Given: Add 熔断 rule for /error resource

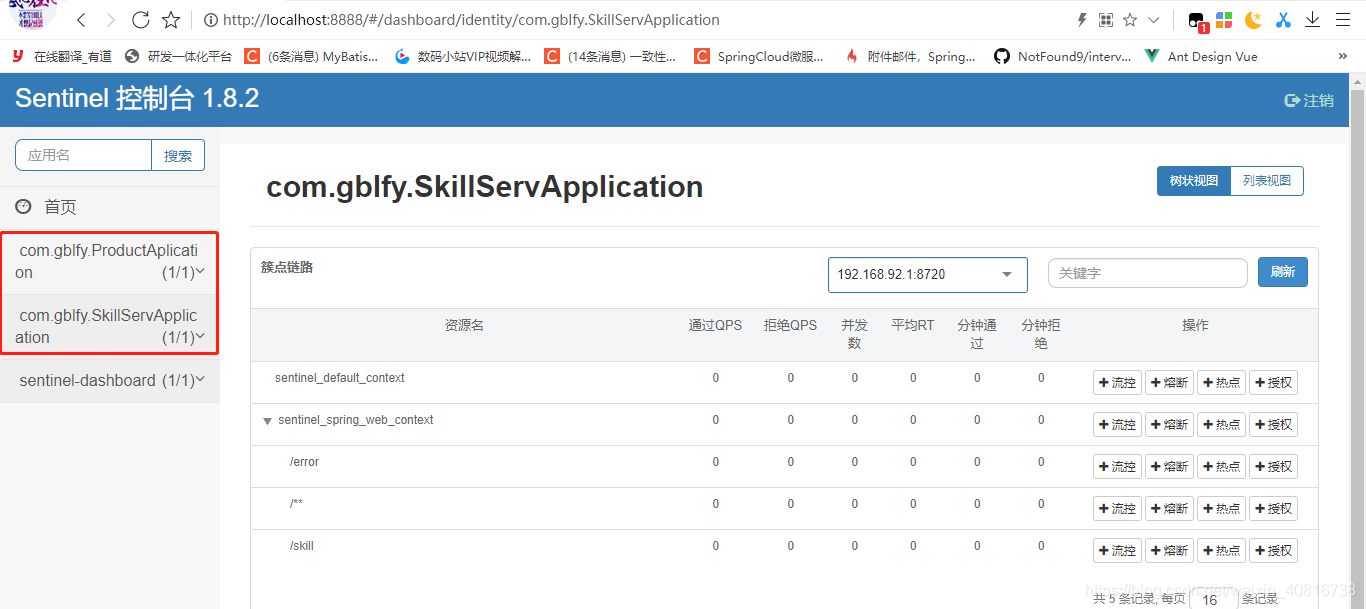Looking at the screenshot, I should [1169, 466].
